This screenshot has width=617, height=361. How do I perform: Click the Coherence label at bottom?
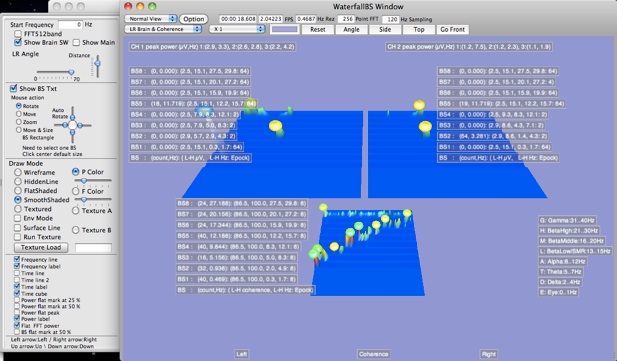point(373,354)
